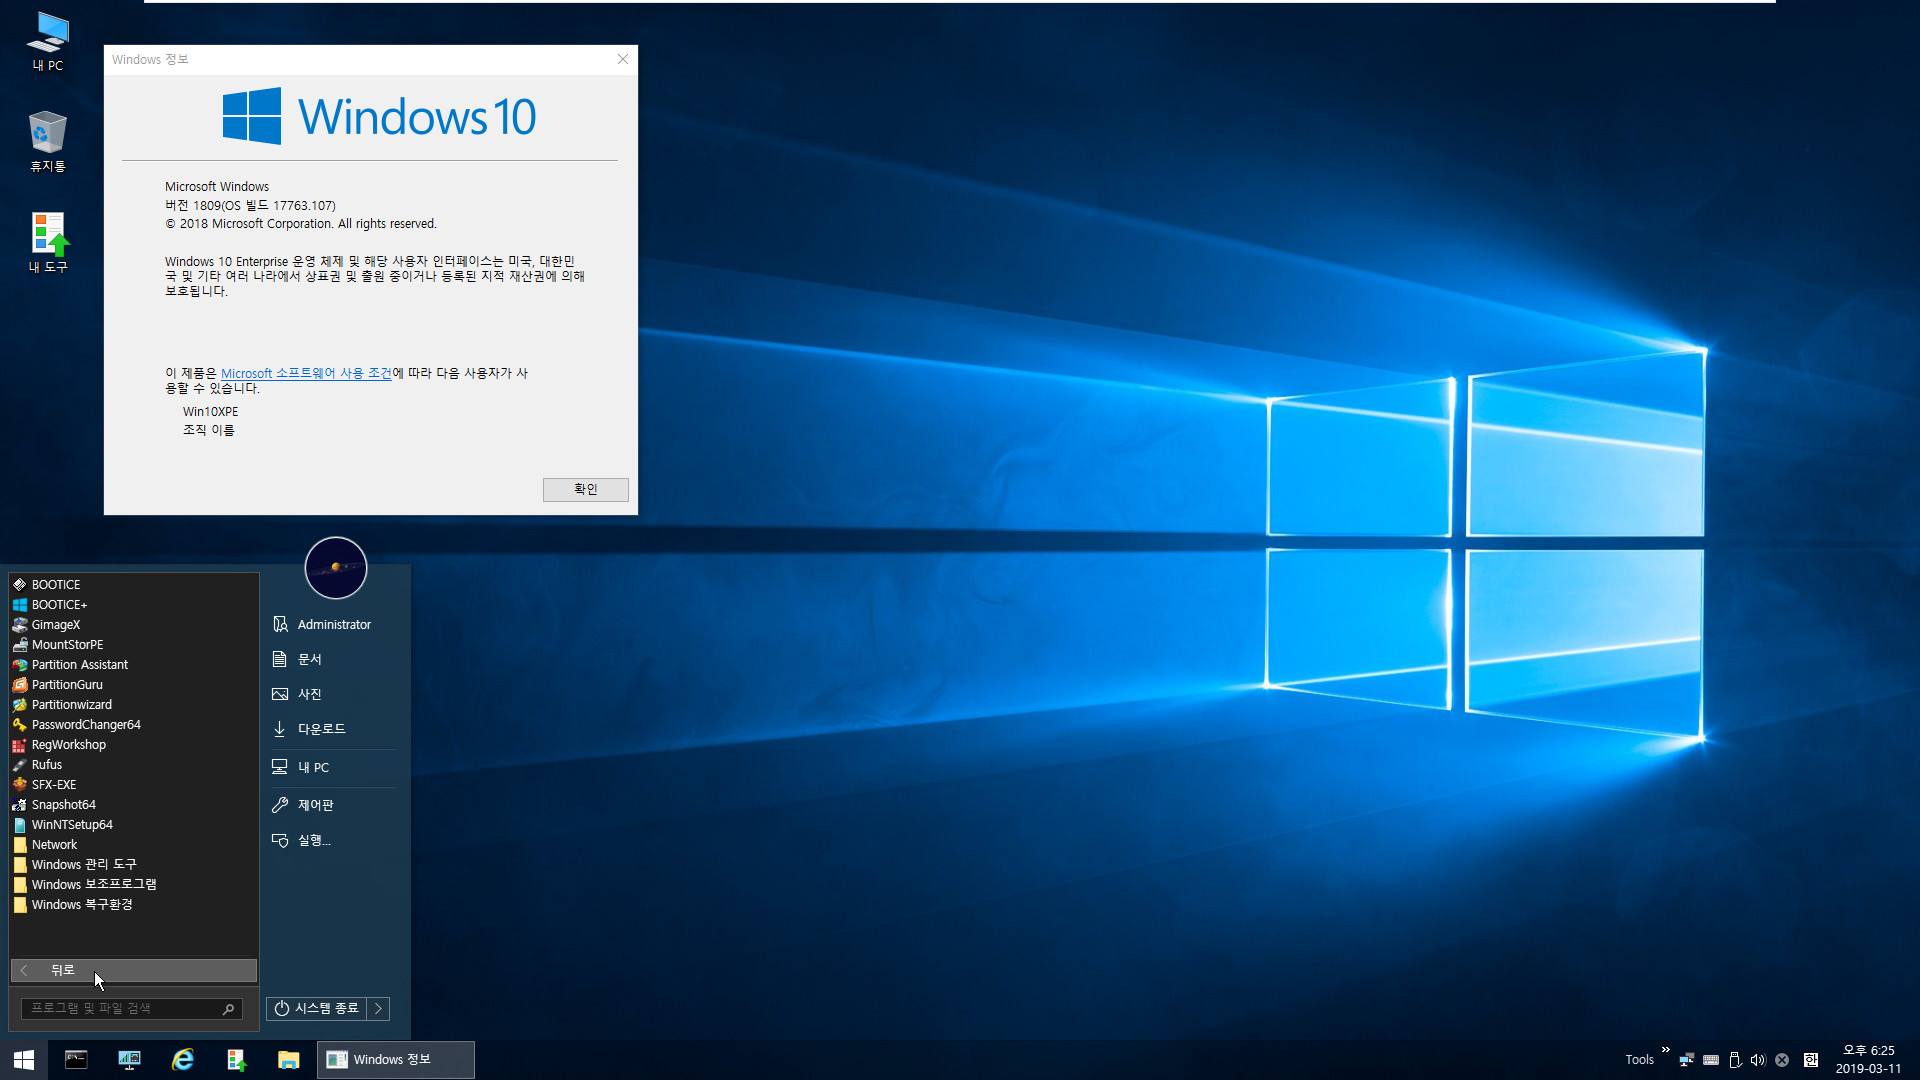Open Command Prompt from taskbar

(76, 1060)
